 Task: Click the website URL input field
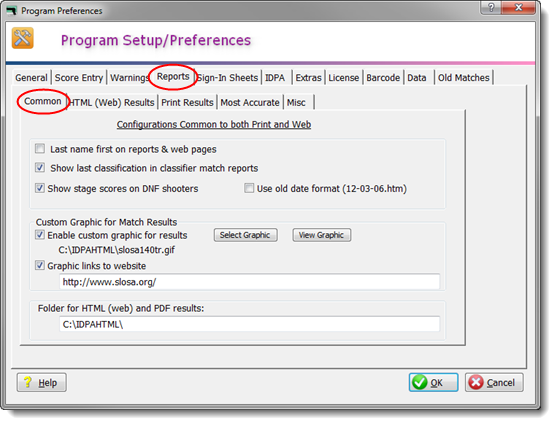click(250, 282)
